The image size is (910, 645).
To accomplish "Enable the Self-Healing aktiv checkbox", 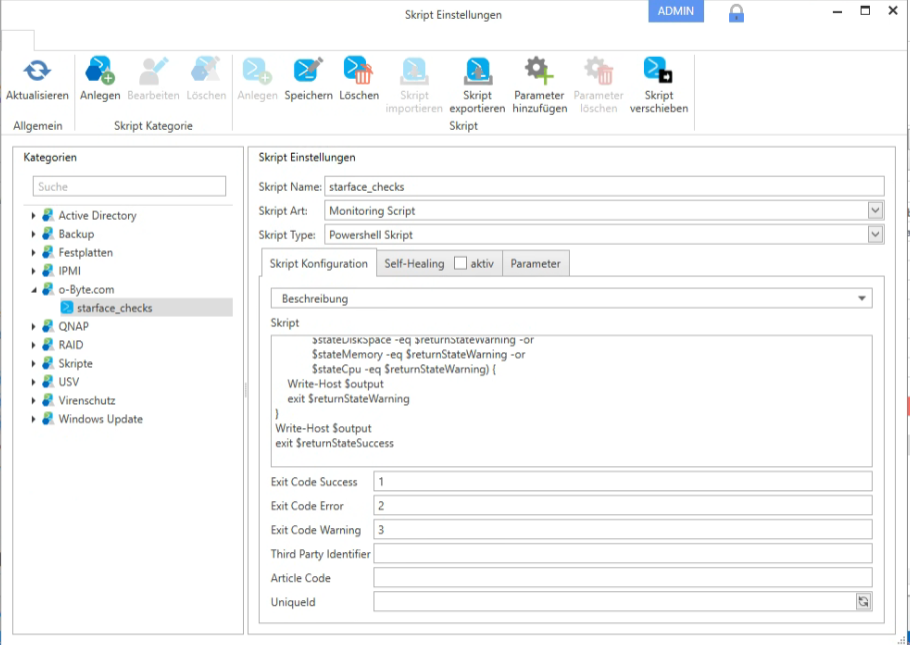I will (x=460, y=264).
